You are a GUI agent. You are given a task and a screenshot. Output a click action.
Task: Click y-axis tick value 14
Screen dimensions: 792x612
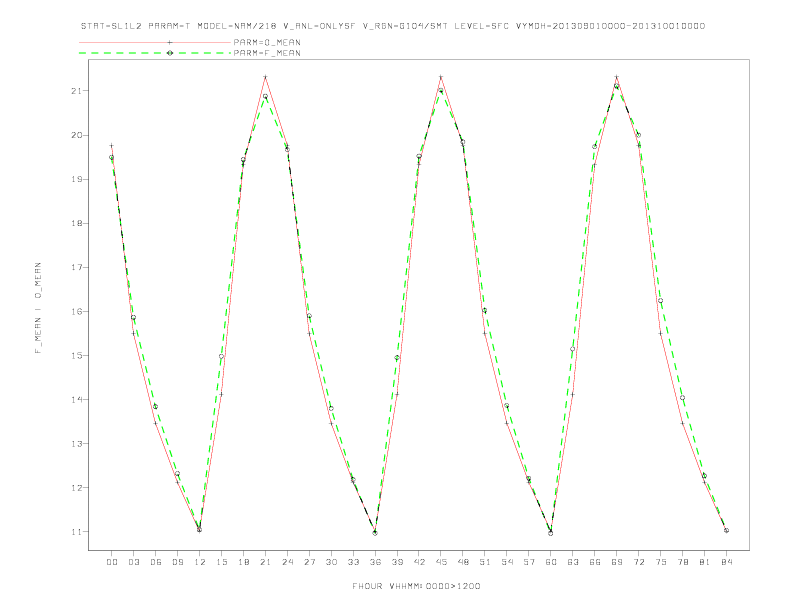pyautogui.click(x=77, y=399)
